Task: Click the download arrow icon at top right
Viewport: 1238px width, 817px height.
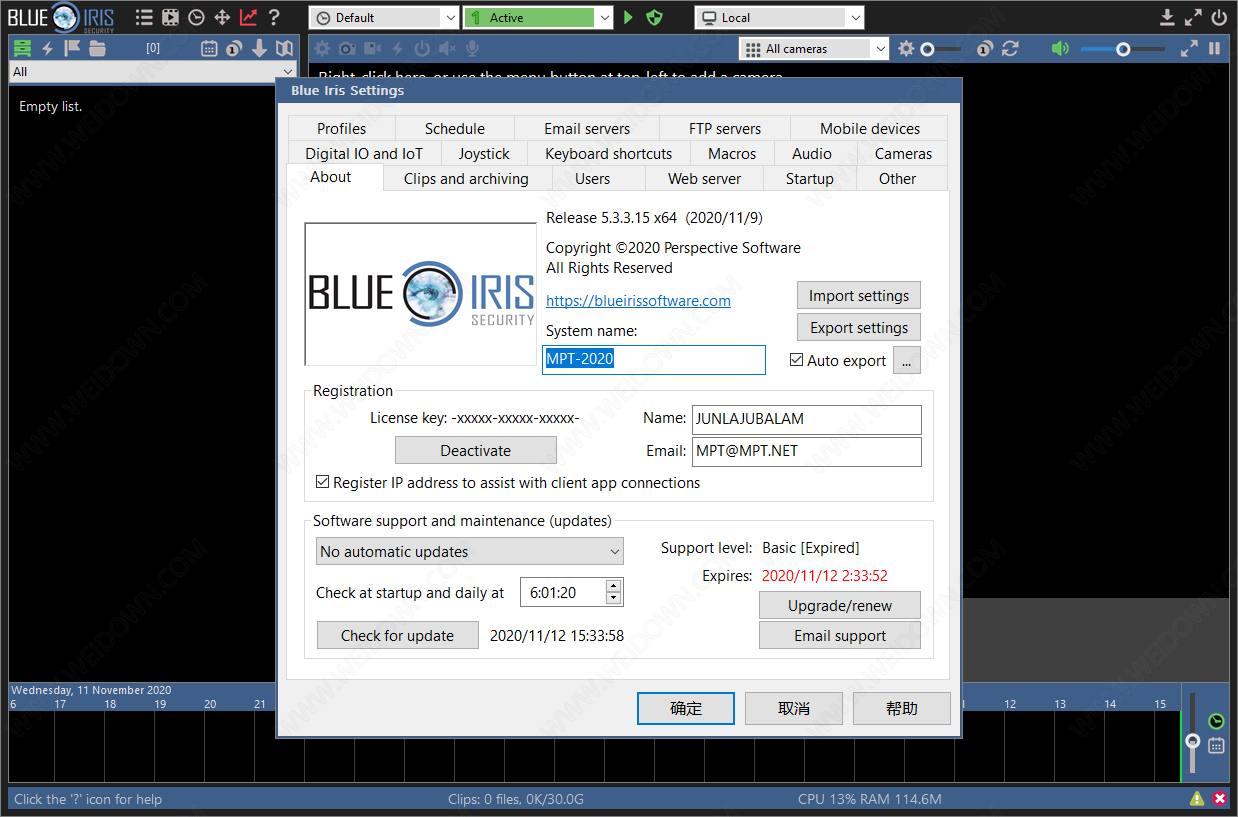Action: click(1167, 17)
